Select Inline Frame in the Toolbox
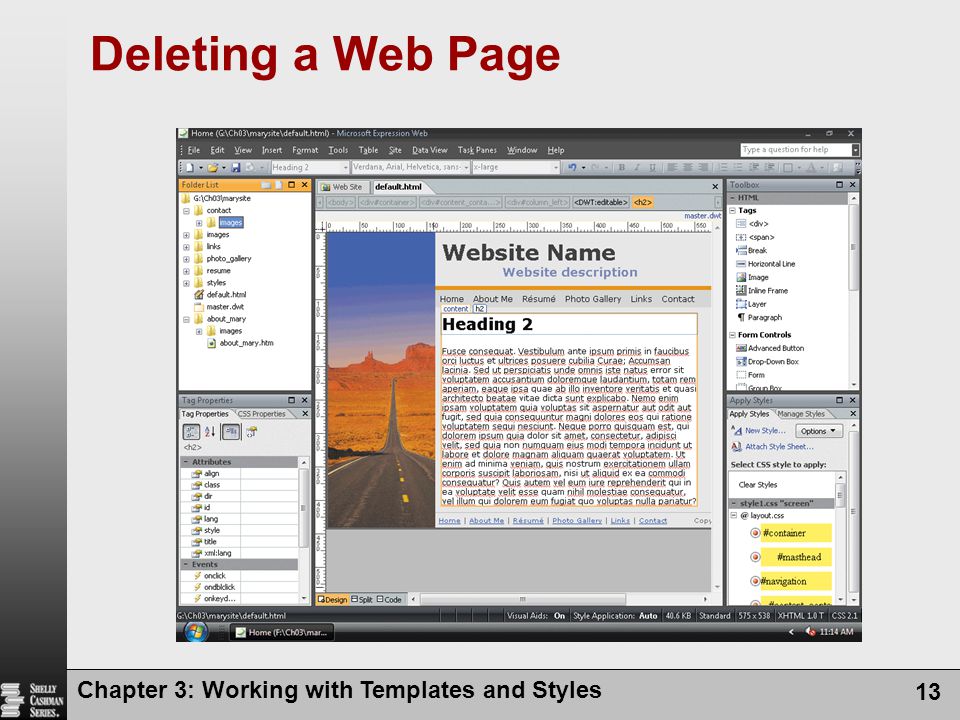The height and width of the screenshot is (720, 960). 762,291
